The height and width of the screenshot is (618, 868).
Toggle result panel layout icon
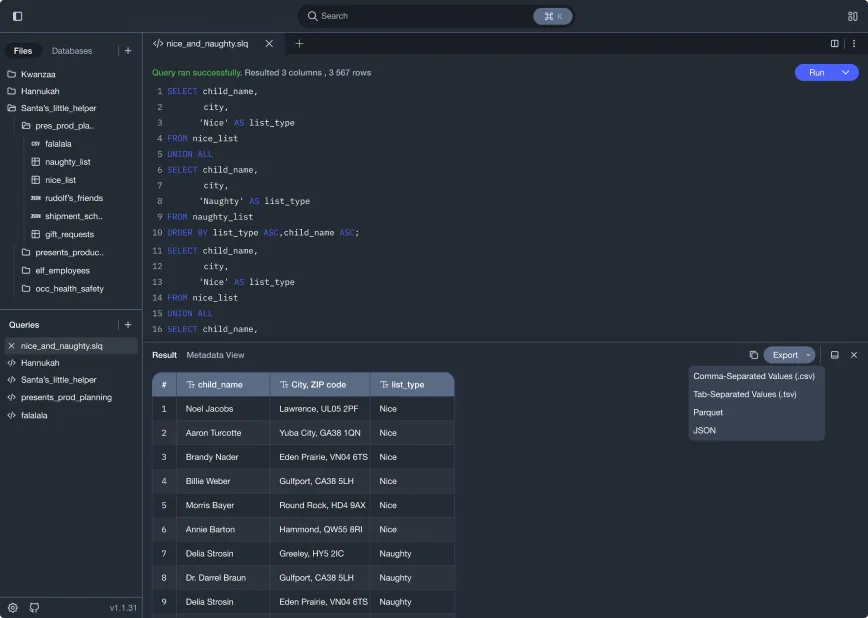(x=835, y=355)
